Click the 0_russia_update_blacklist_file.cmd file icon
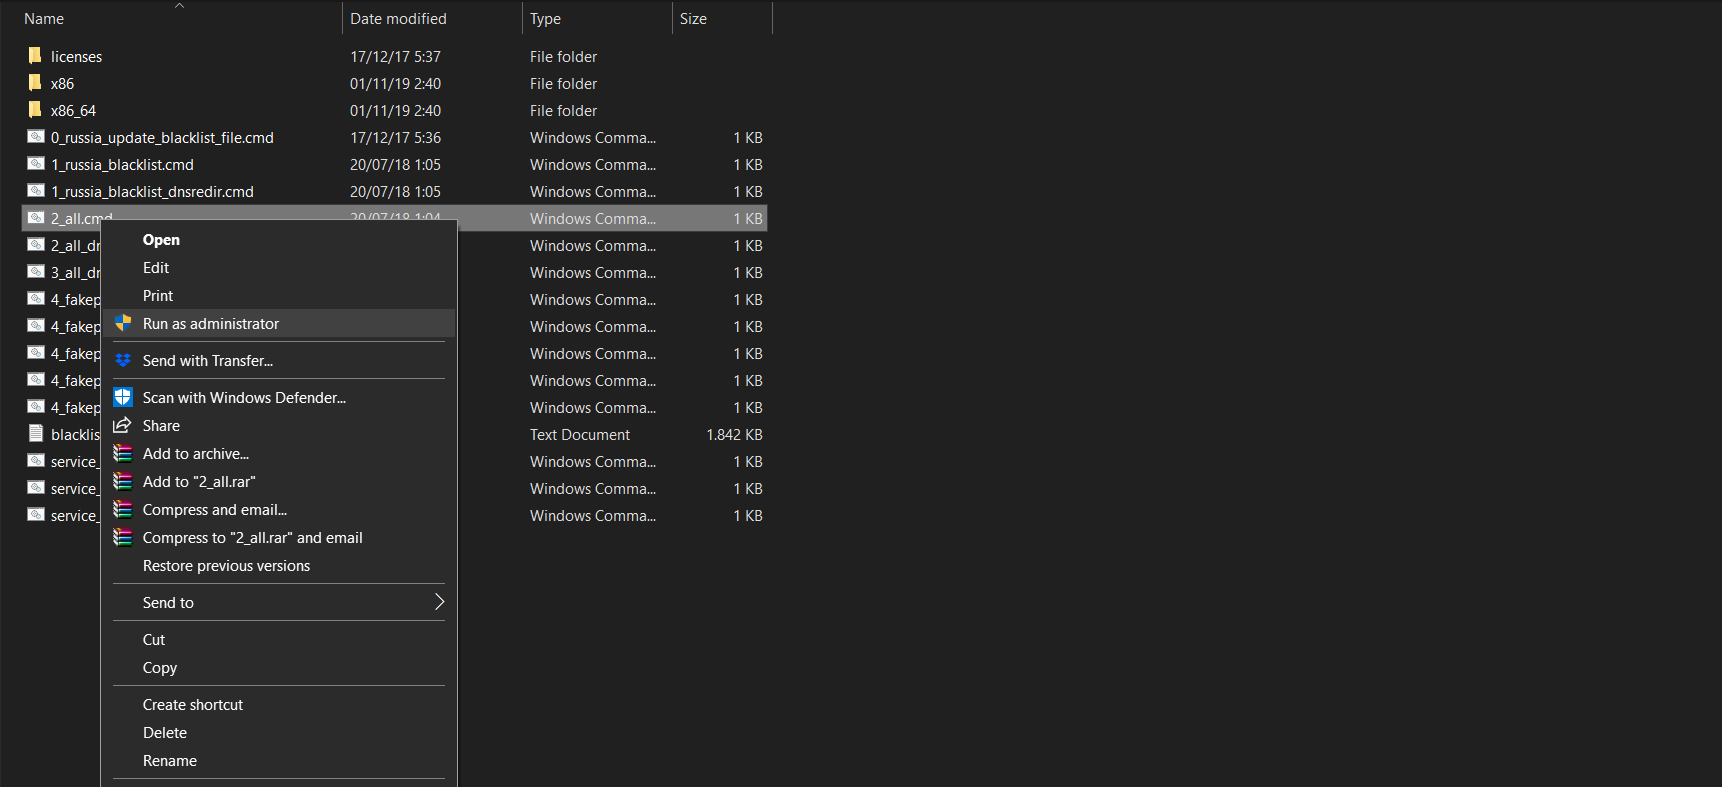Image resolution: width=1722 pixels, height=787 pixels. 36,137
